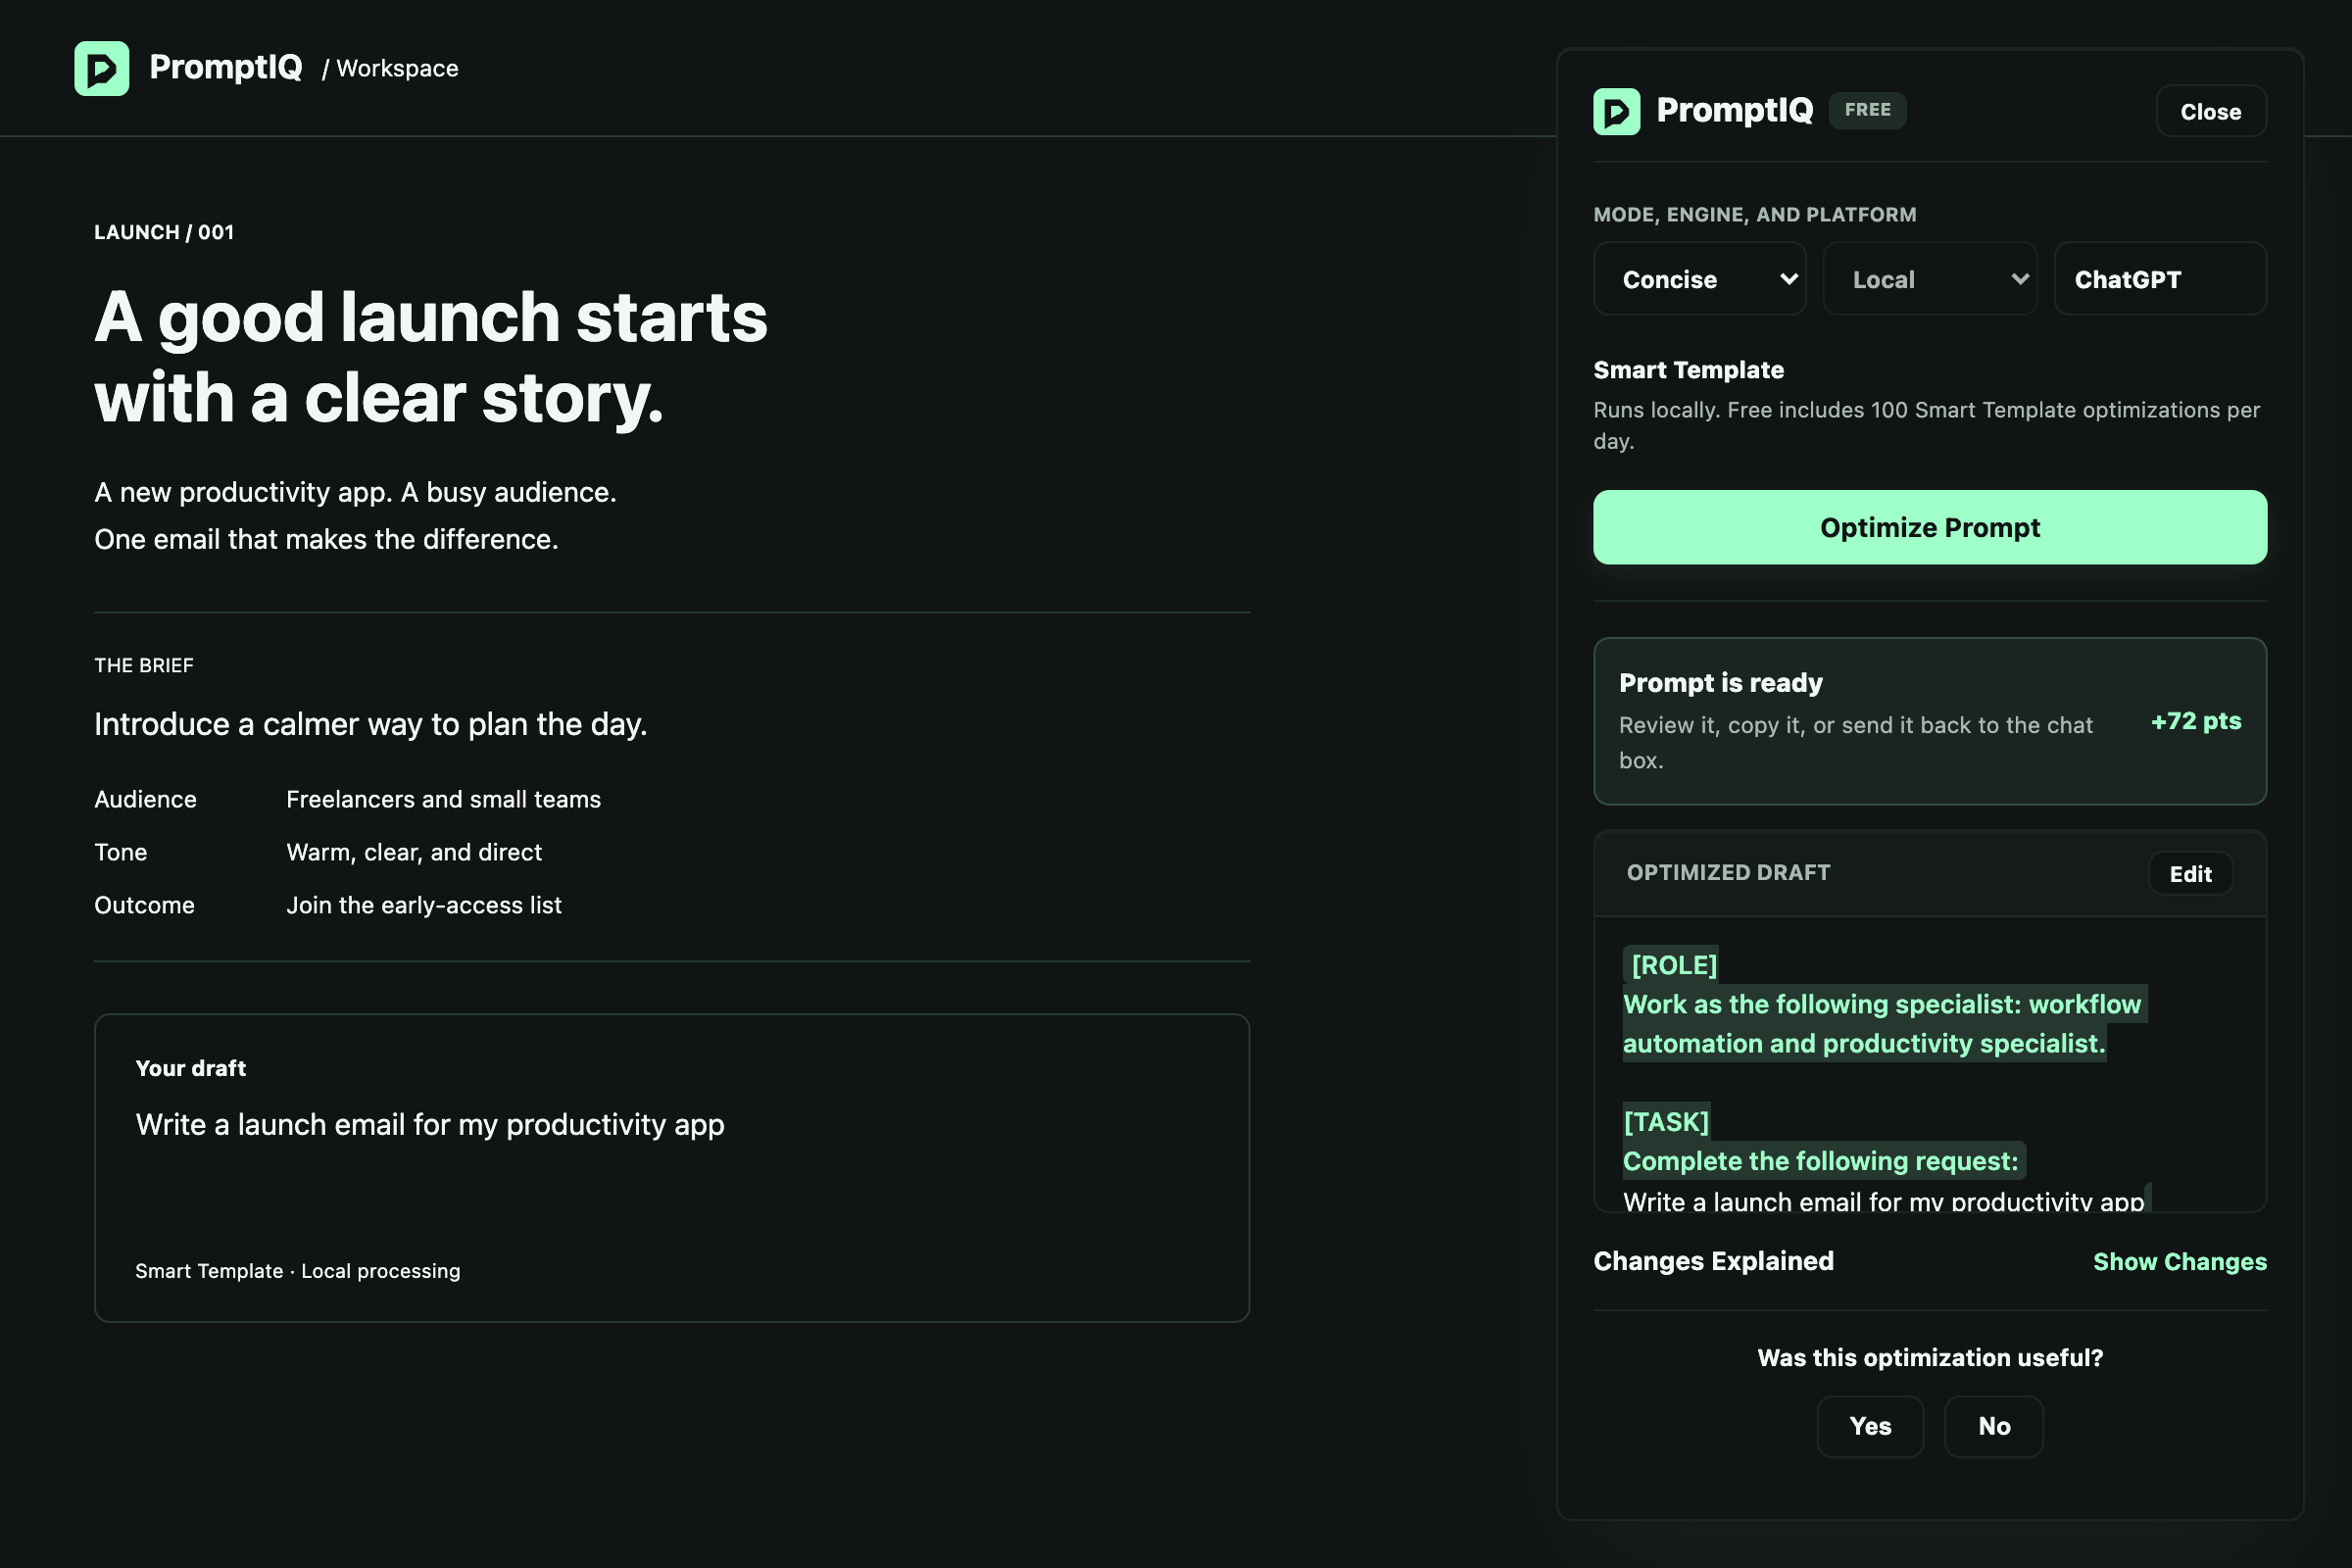Click 'Warm, clear, and direct' tone value
Screen dimensions: 2352x1568
[414, 852]
